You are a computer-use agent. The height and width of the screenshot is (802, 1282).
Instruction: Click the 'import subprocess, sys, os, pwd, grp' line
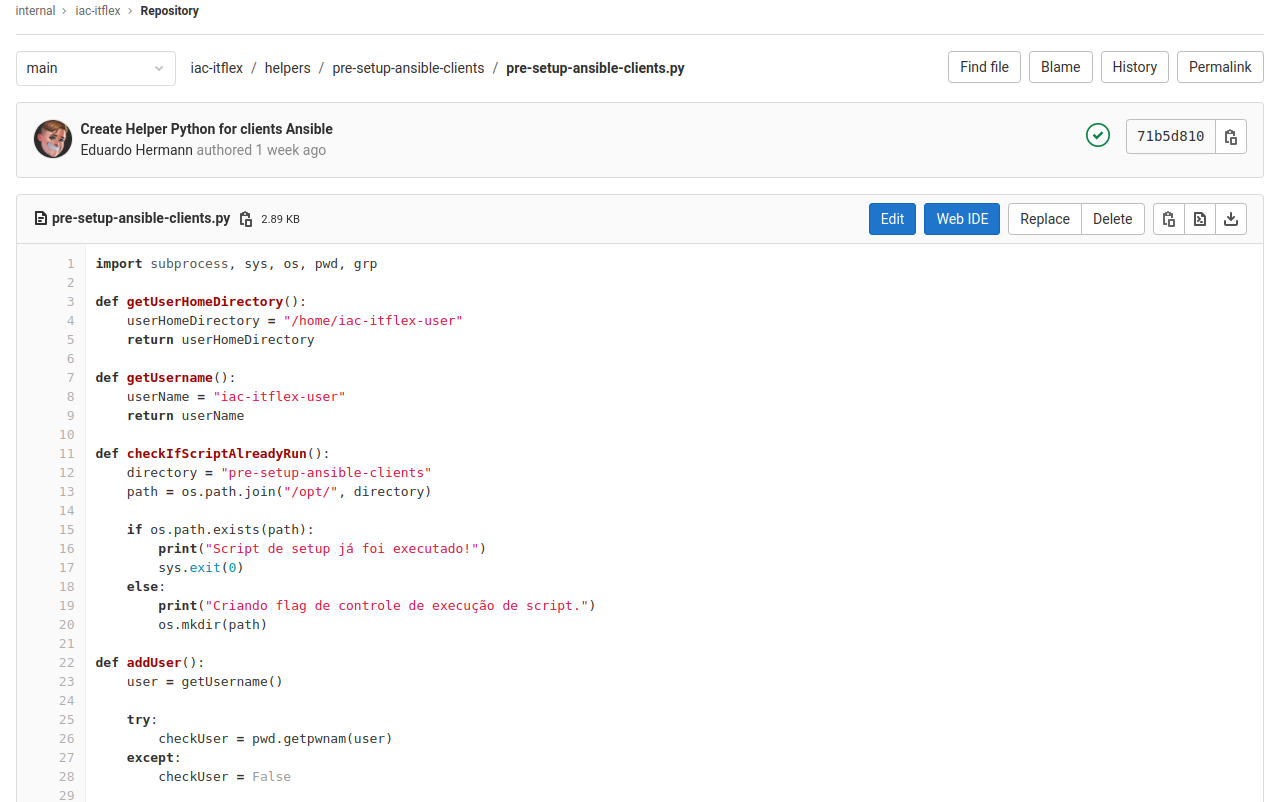(236, 264)
